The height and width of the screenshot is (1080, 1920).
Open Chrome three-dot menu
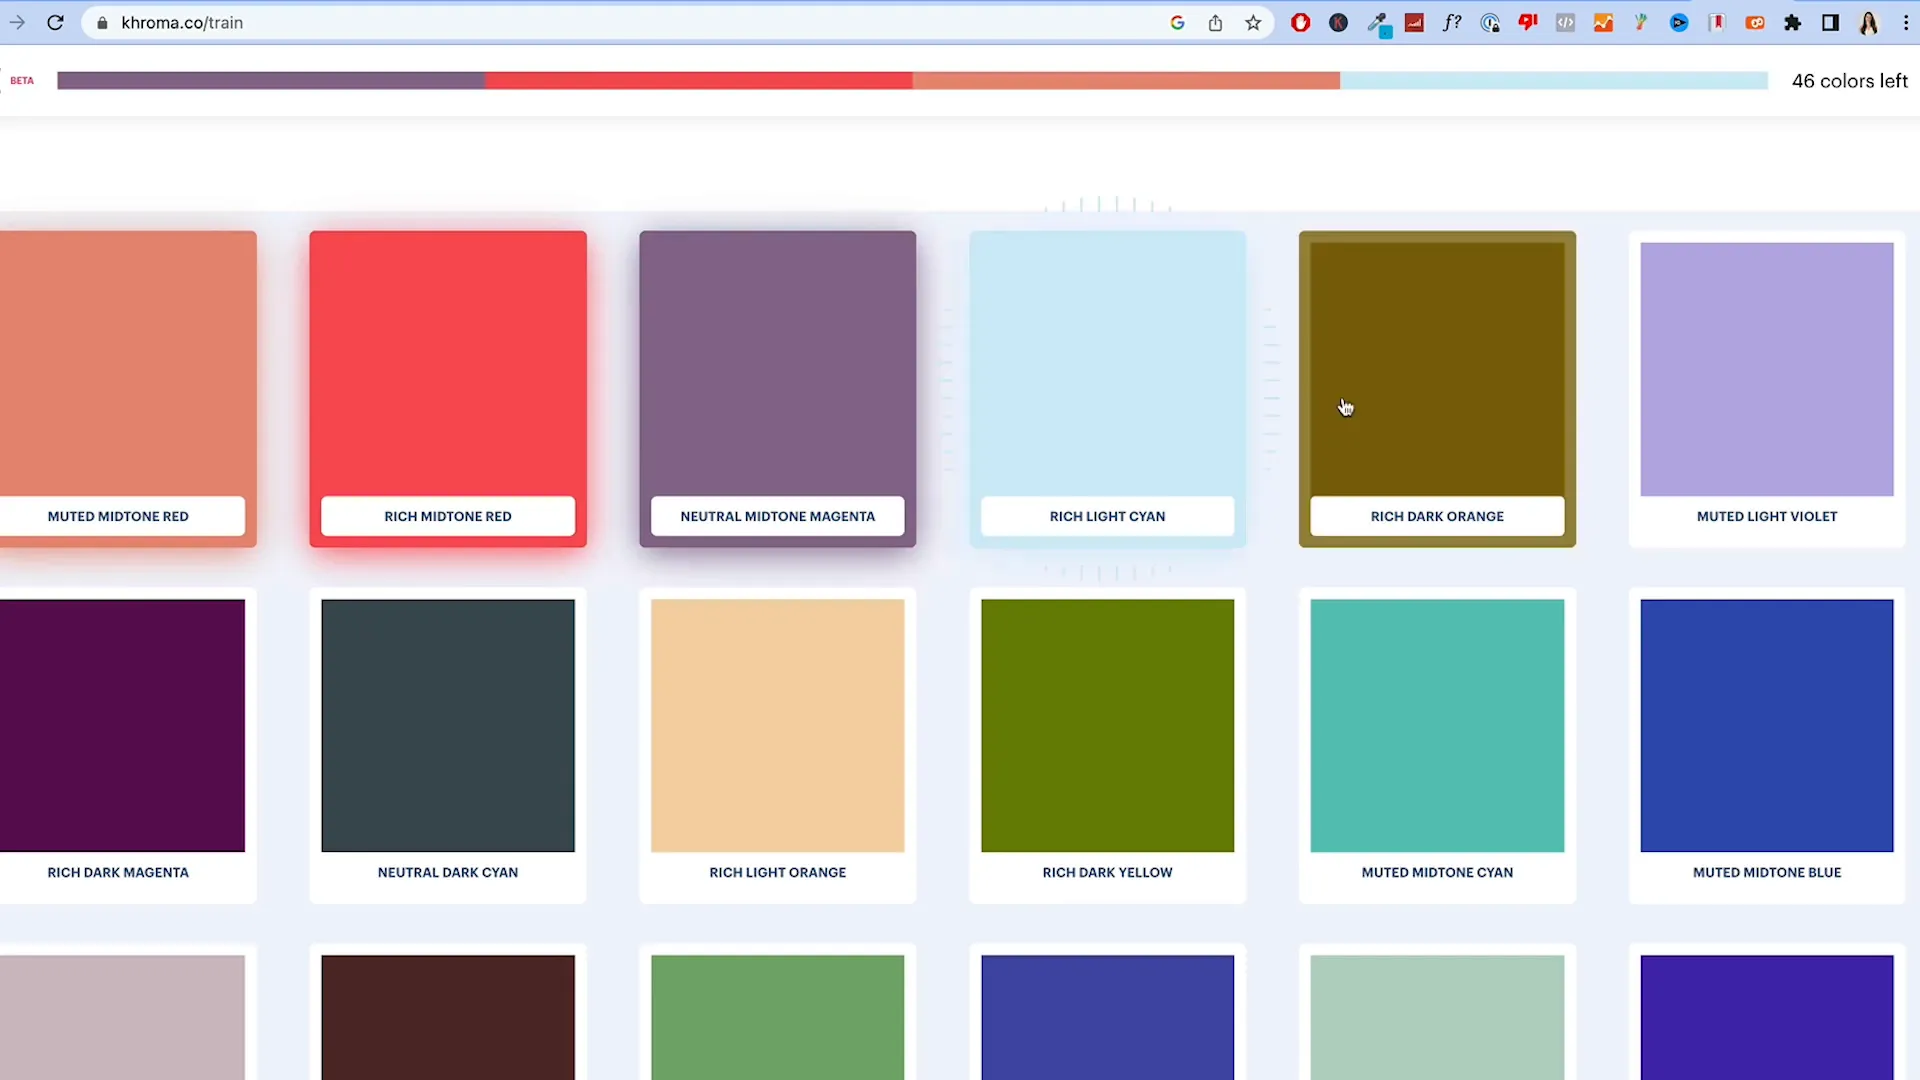(1906, 22)
